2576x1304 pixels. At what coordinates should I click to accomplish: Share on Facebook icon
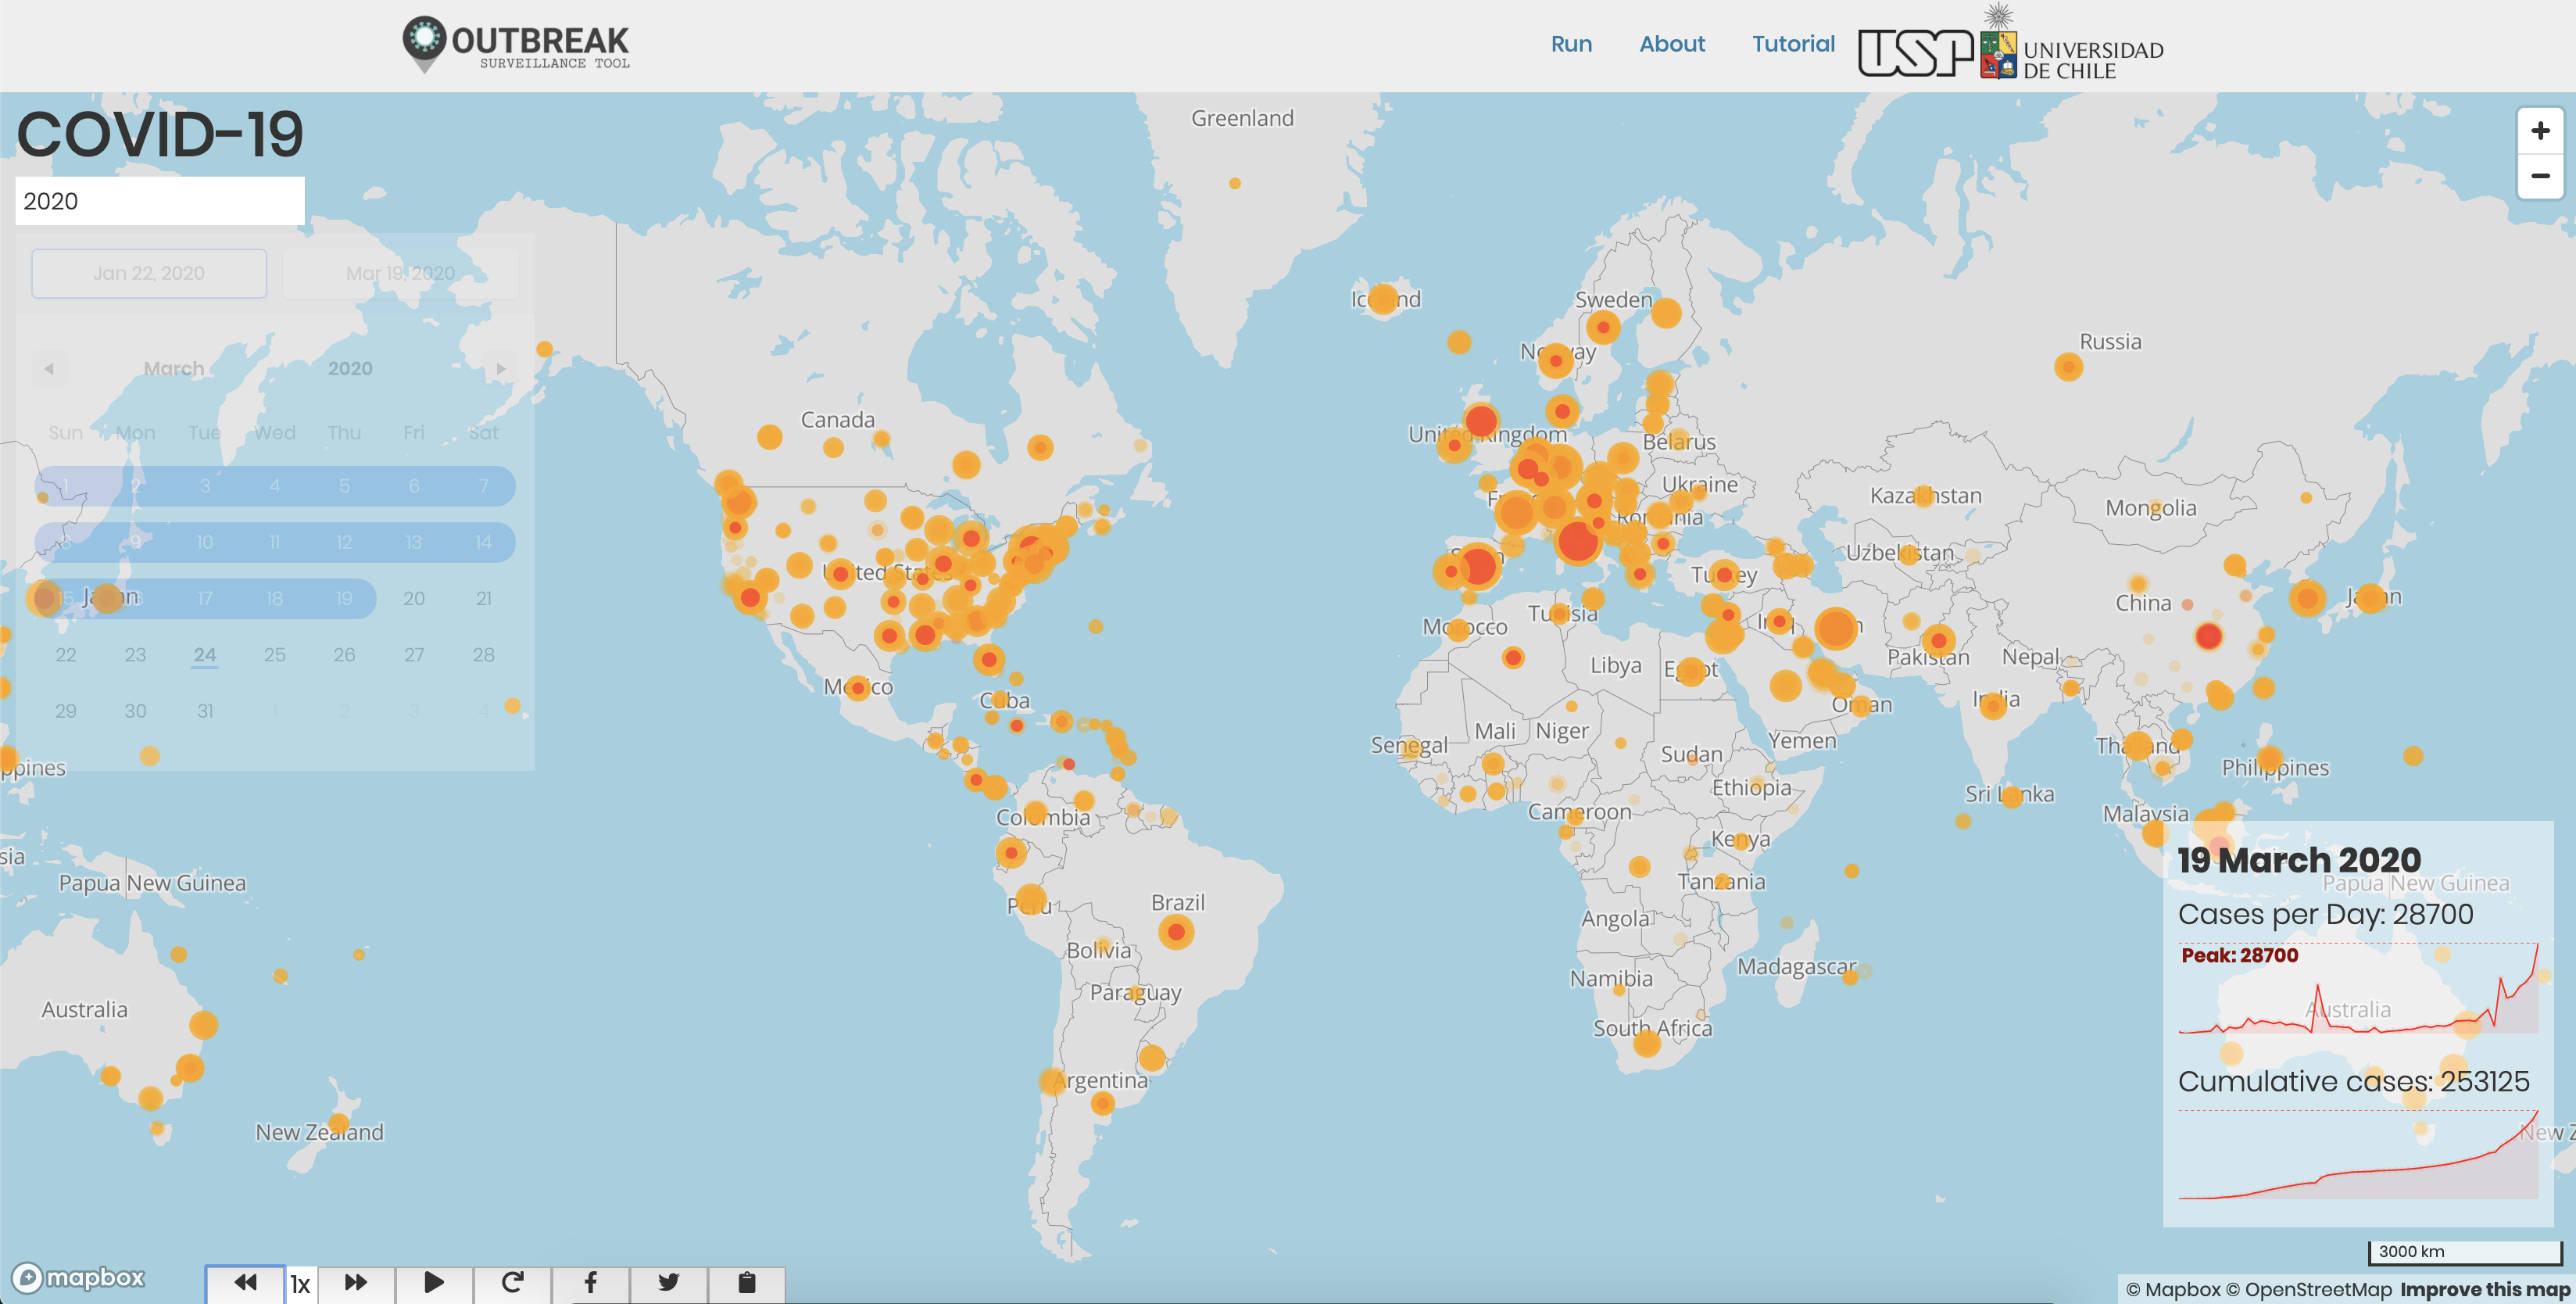tap(590, 1282)
